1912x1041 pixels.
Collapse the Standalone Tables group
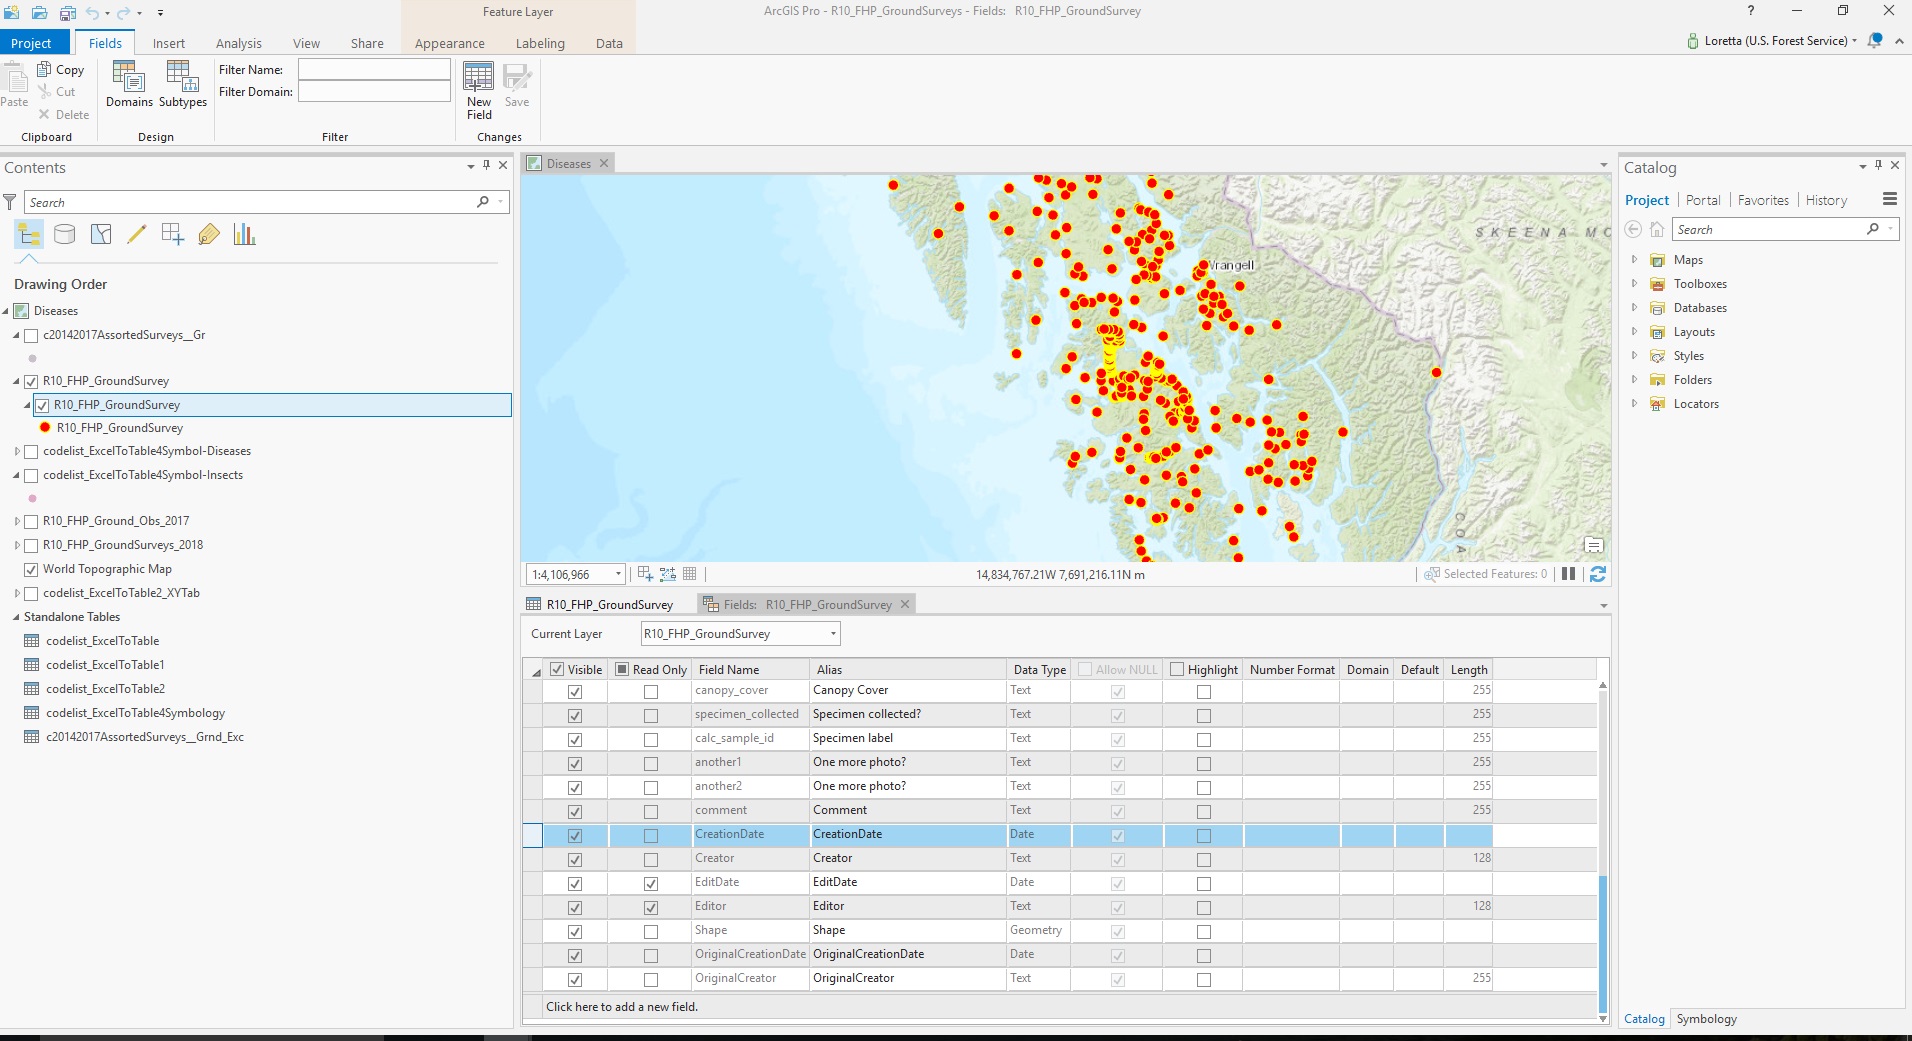pyautogui.click(x=16, y=617)
